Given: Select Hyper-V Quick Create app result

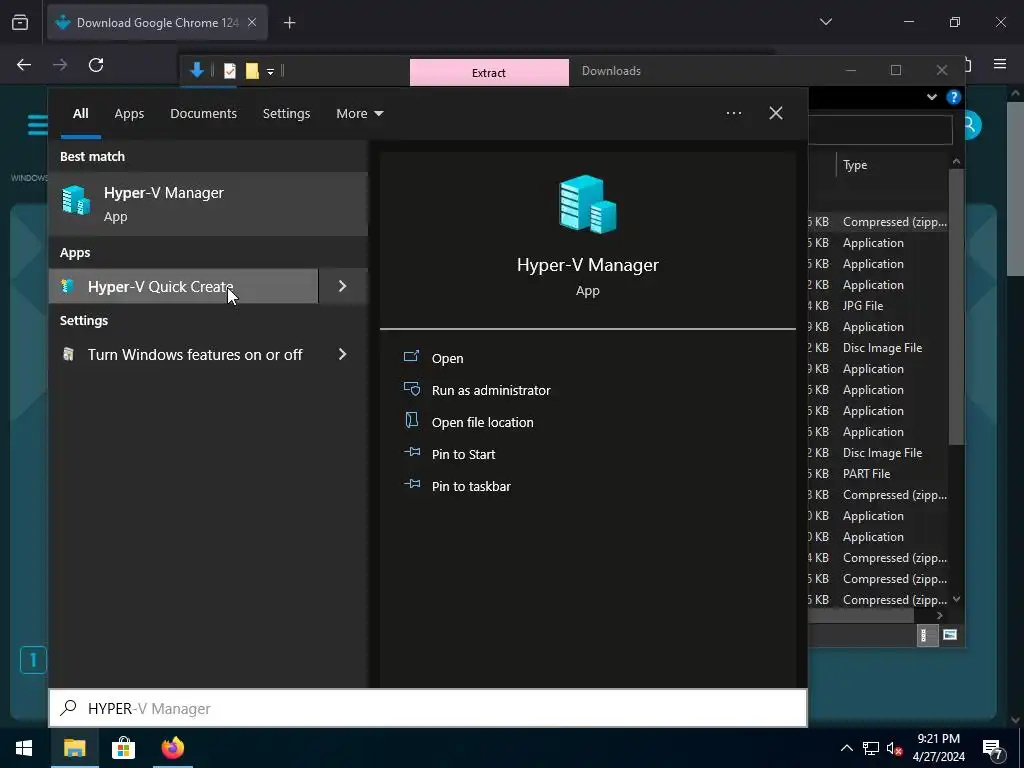Looking at the screenshot, I should pyautogui.click(x=184, y=286).
